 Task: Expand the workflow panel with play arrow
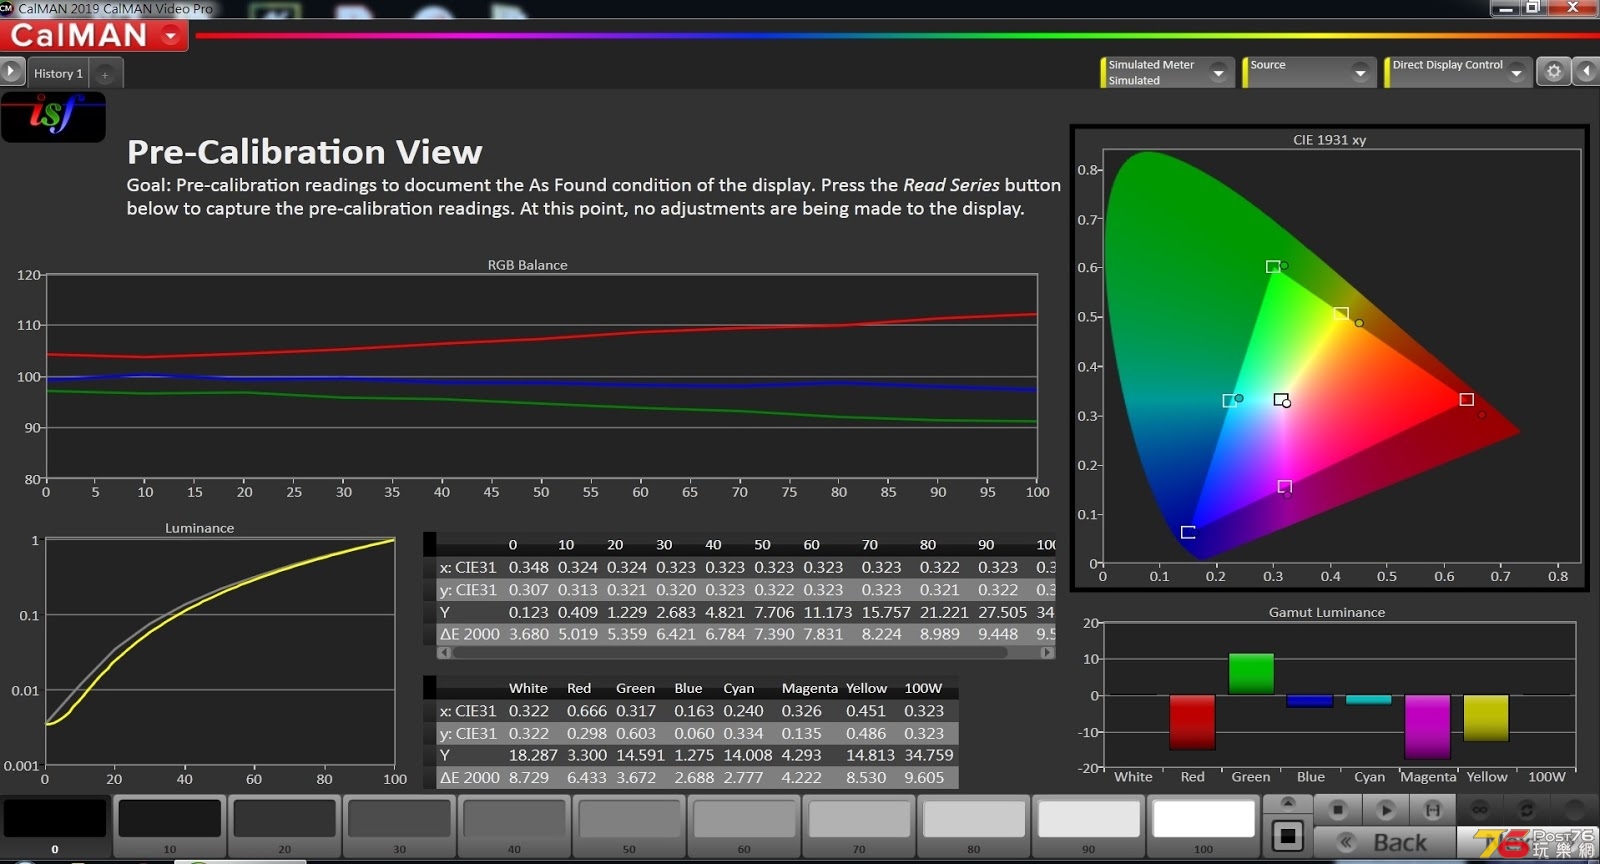pos(12,71)
